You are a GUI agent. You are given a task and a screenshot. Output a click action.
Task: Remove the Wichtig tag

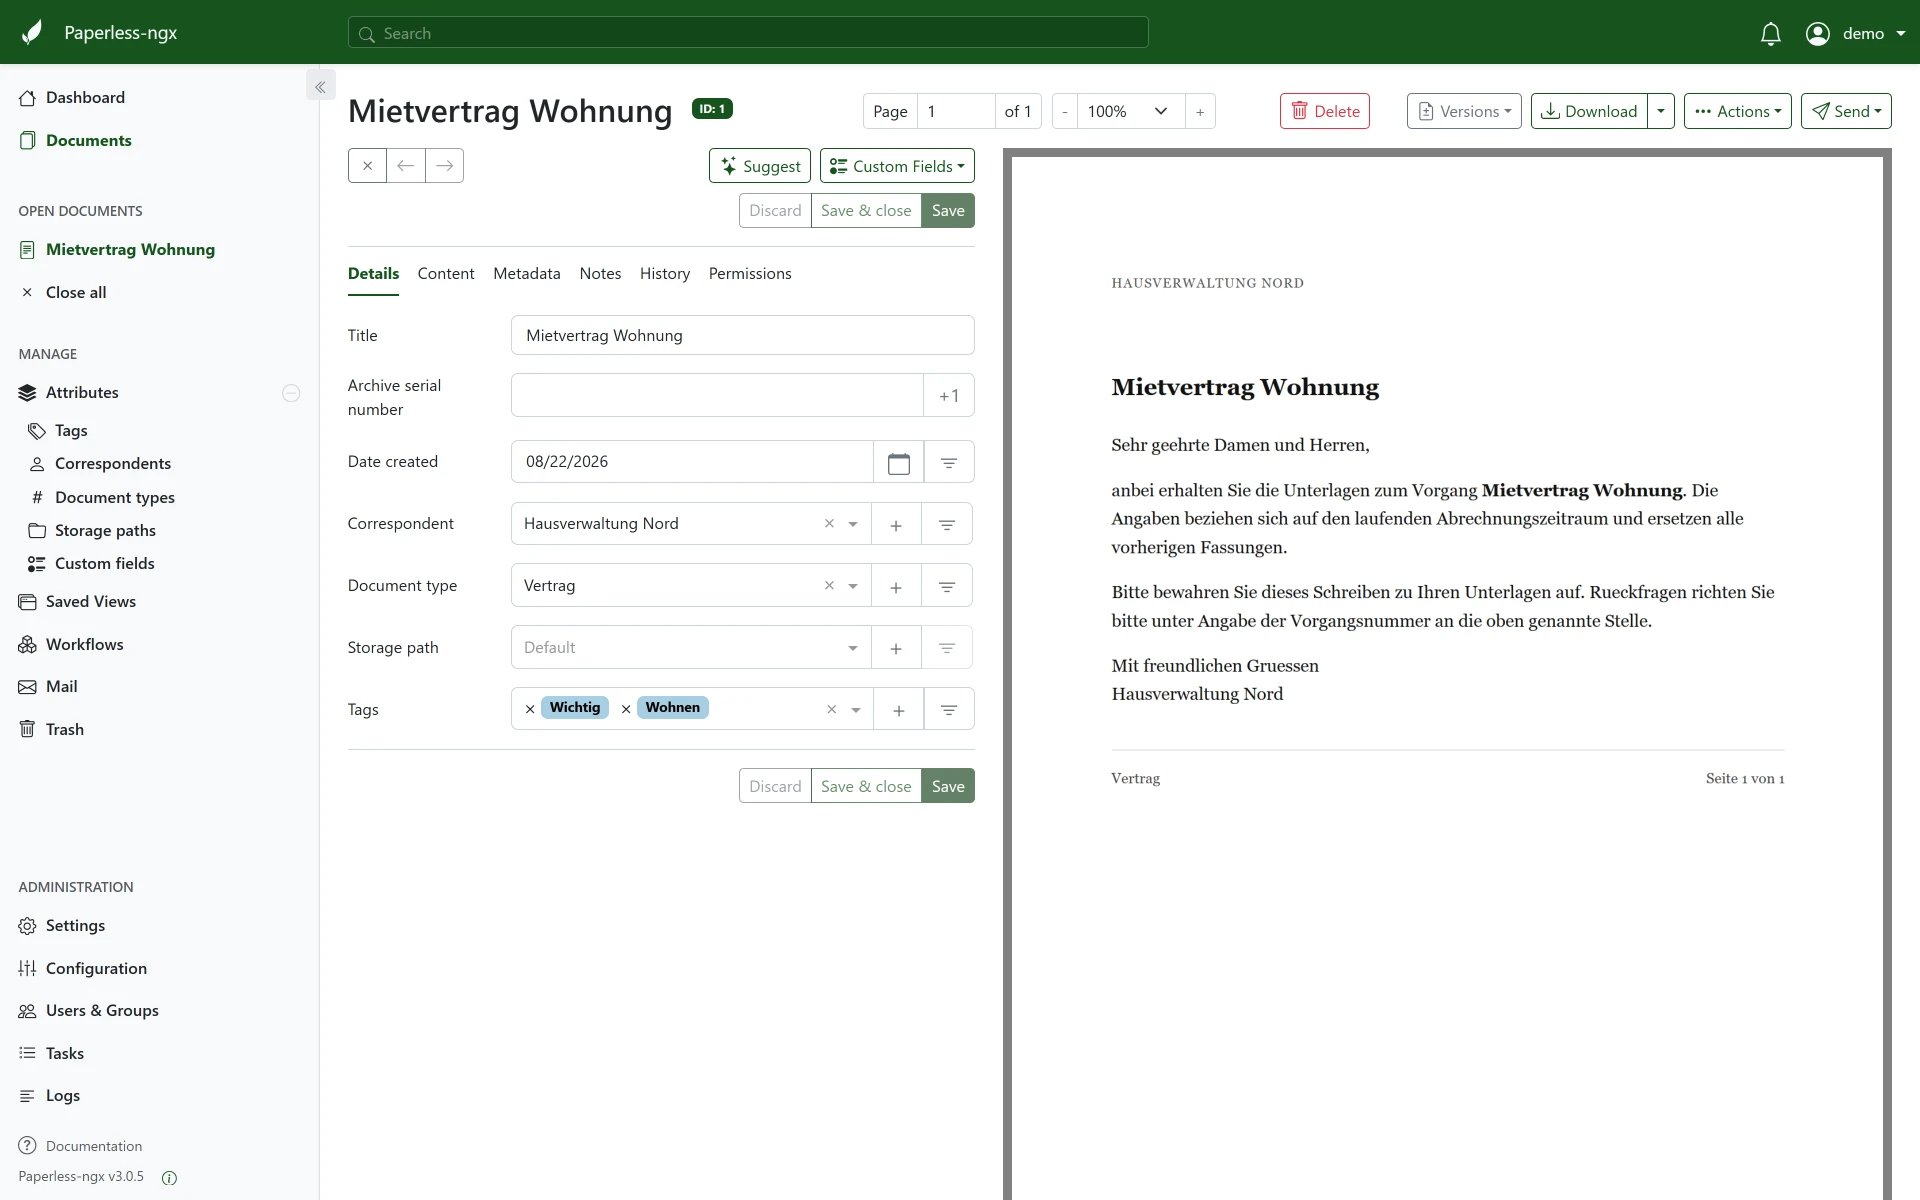(x=530, y=709)
